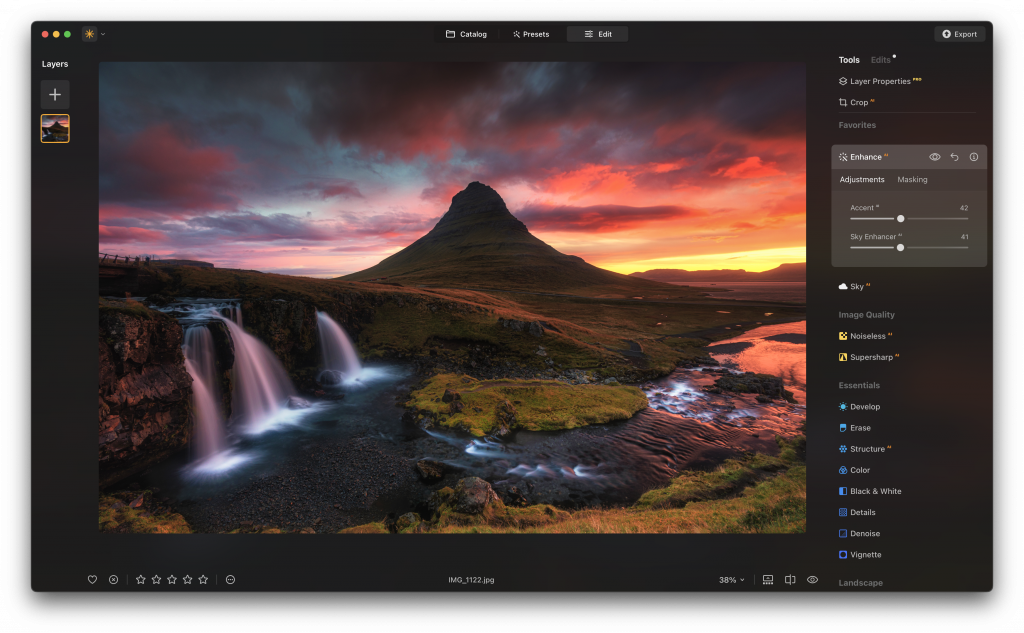Select the mountain photo layer thumbnail
Screen dimensions: 1024x633
pos(55,129)
